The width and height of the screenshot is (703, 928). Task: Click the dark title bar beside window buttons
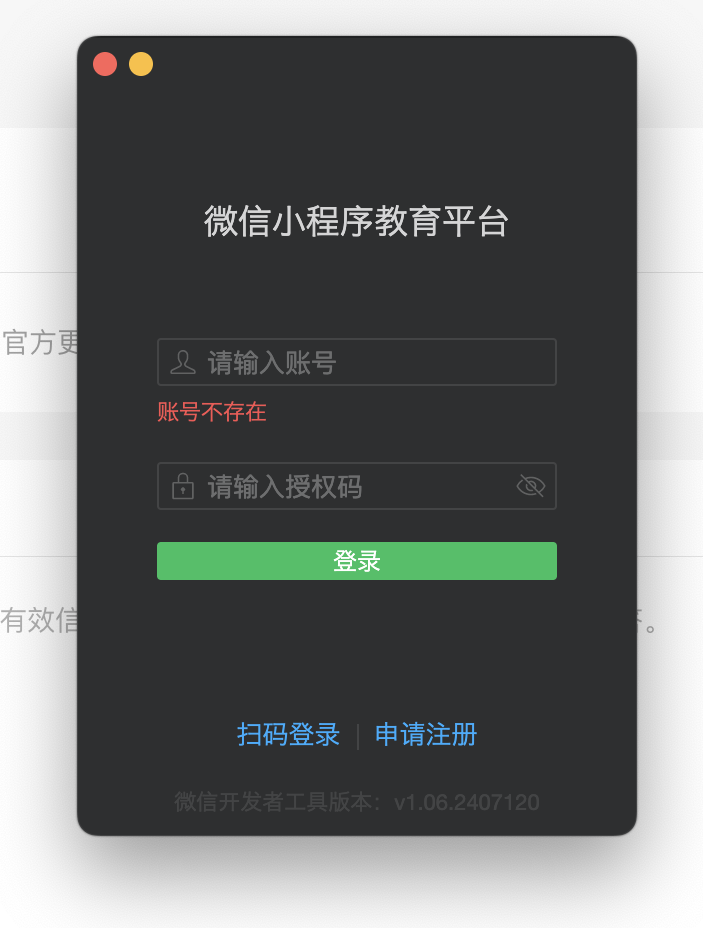[x=385, y=64]
